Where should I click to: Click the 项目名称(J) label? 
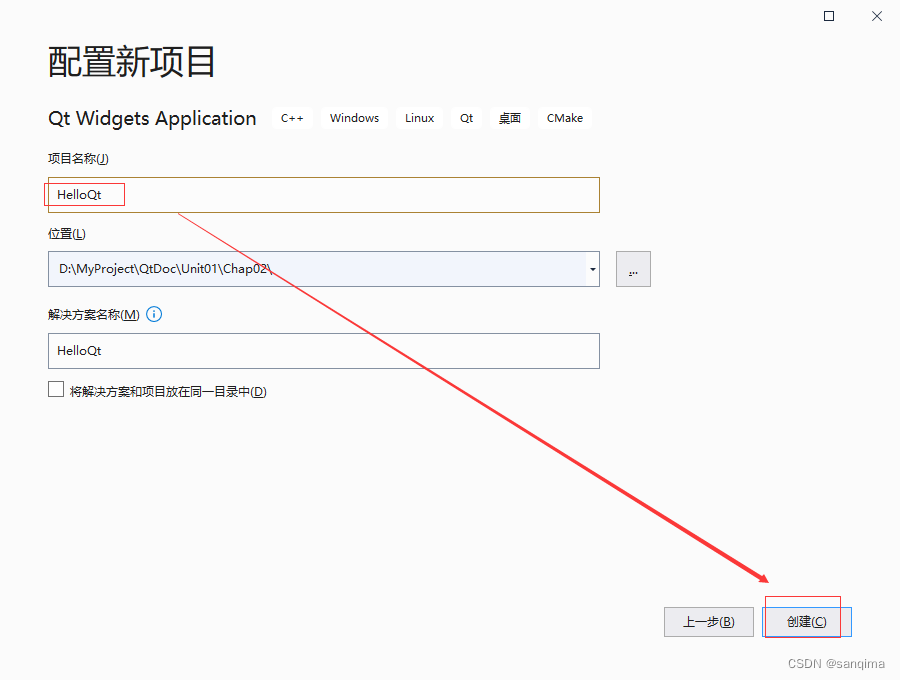click(x=78, y=158)
